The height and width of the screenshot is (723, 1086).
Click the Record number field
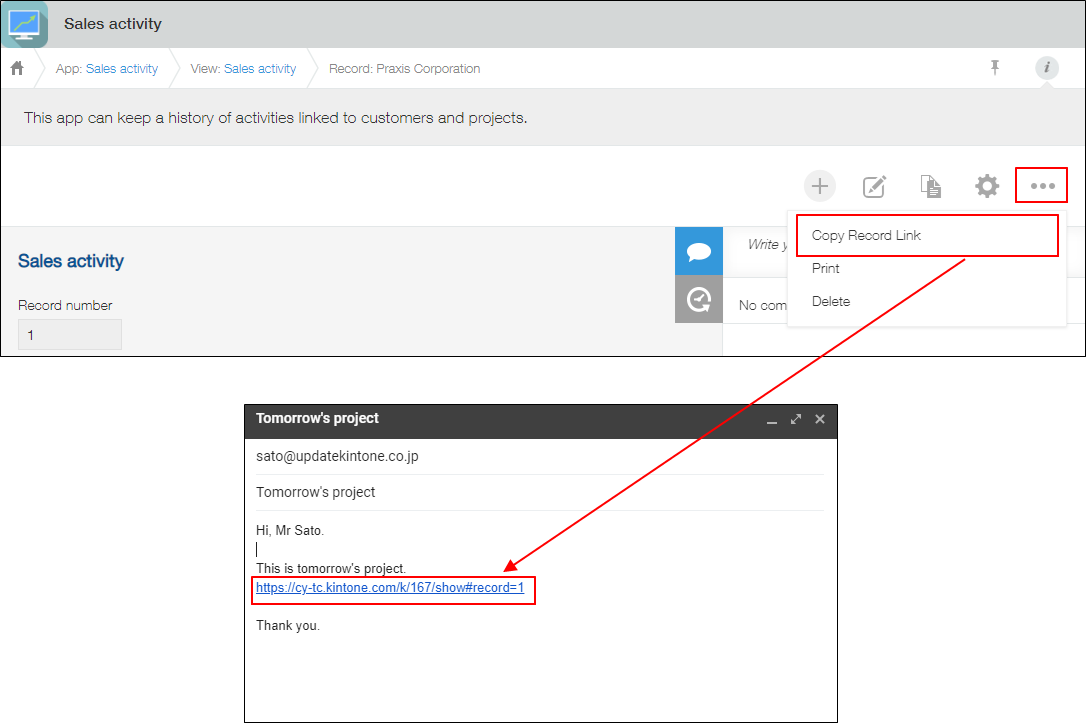70,334
